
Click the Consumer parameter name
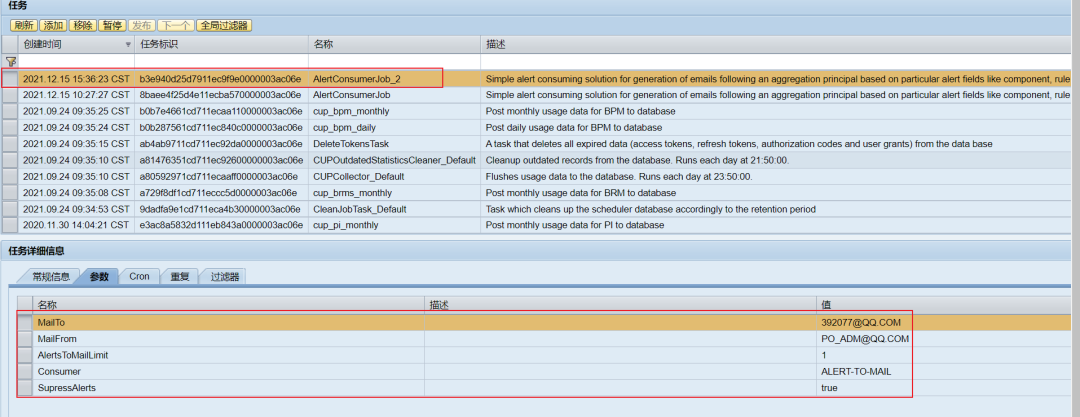click(x=59, y=372)
